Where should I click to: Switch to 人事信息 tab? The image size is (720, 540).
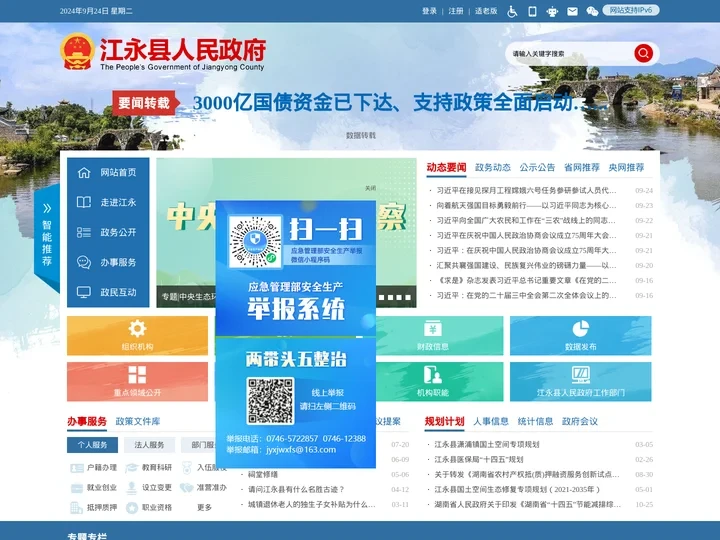pos(491,422)
